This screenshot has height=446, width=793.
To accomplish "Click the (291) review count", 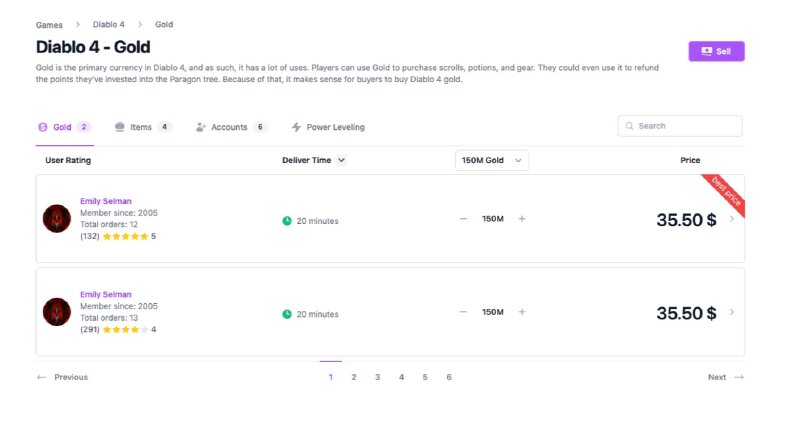I will [90, 330].
